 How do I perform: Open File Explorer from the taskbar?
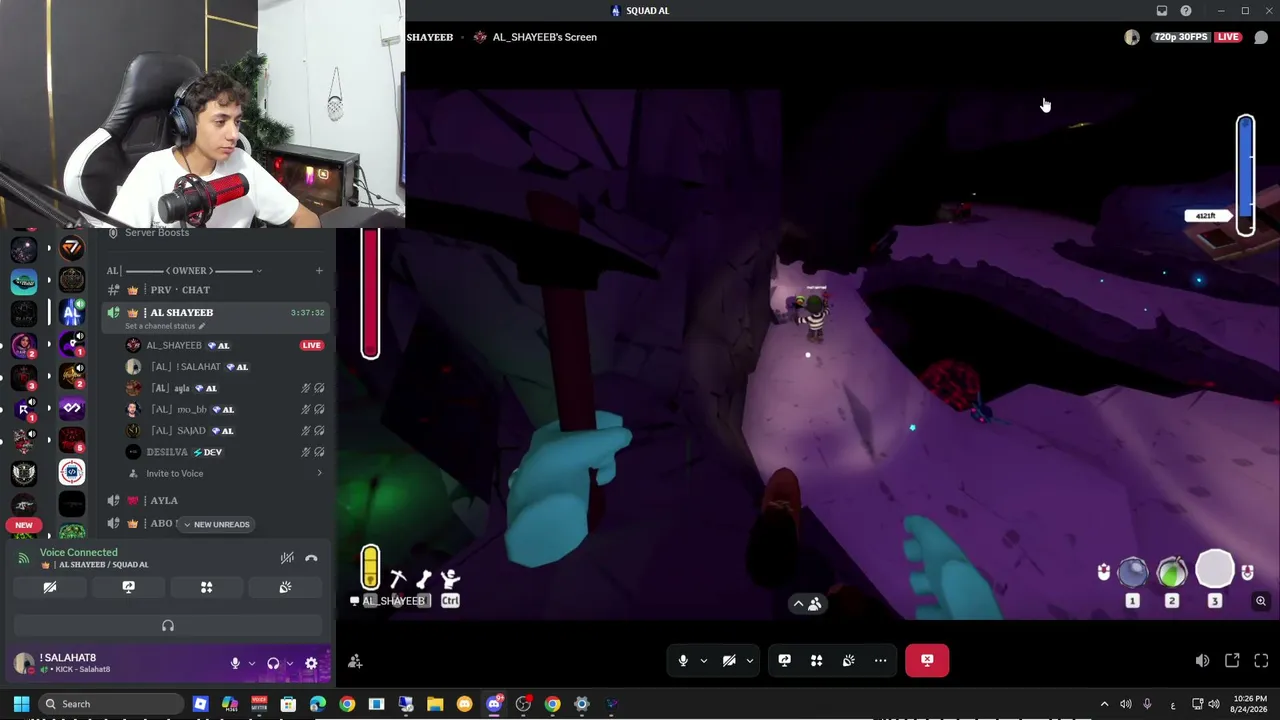pyautogui.click(x=435, y=704)
